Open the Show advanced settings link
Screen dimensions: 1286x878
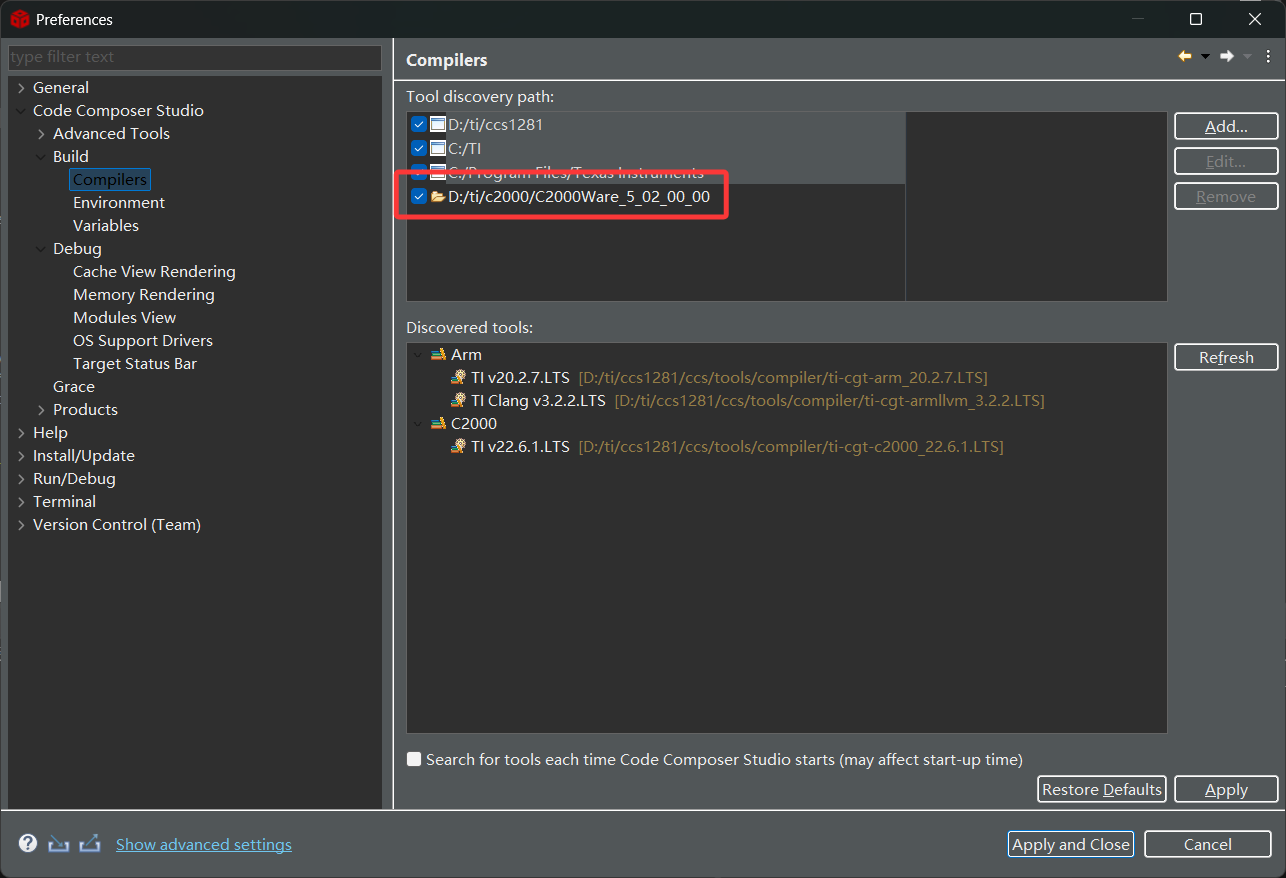coord(204,845)
